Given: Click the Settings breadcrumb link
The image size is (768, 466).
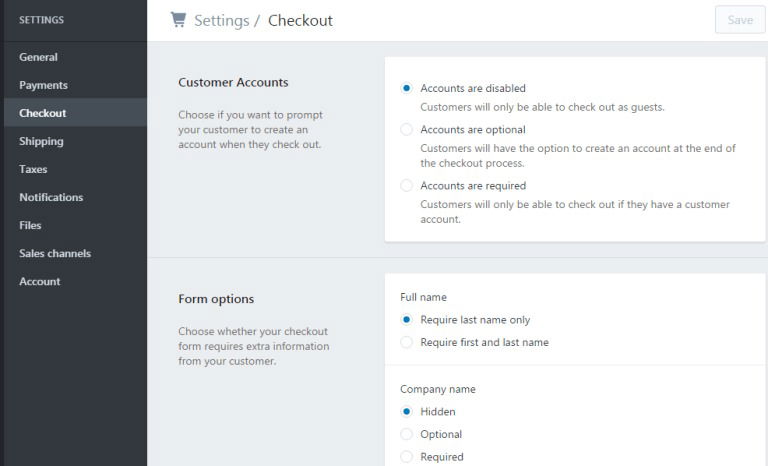Looking at the screenshot, I should coord(221,21).
